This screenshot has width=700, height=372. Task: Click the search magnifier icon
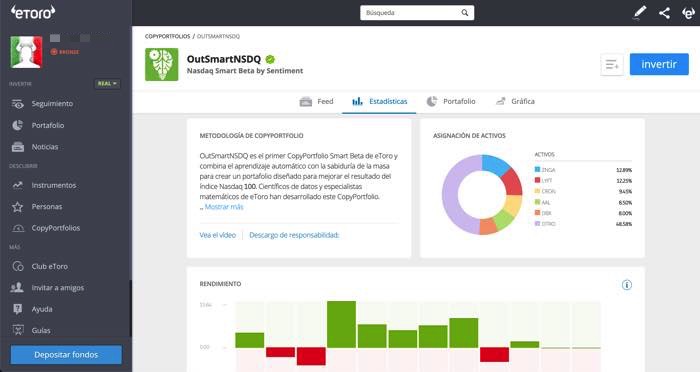465,13
